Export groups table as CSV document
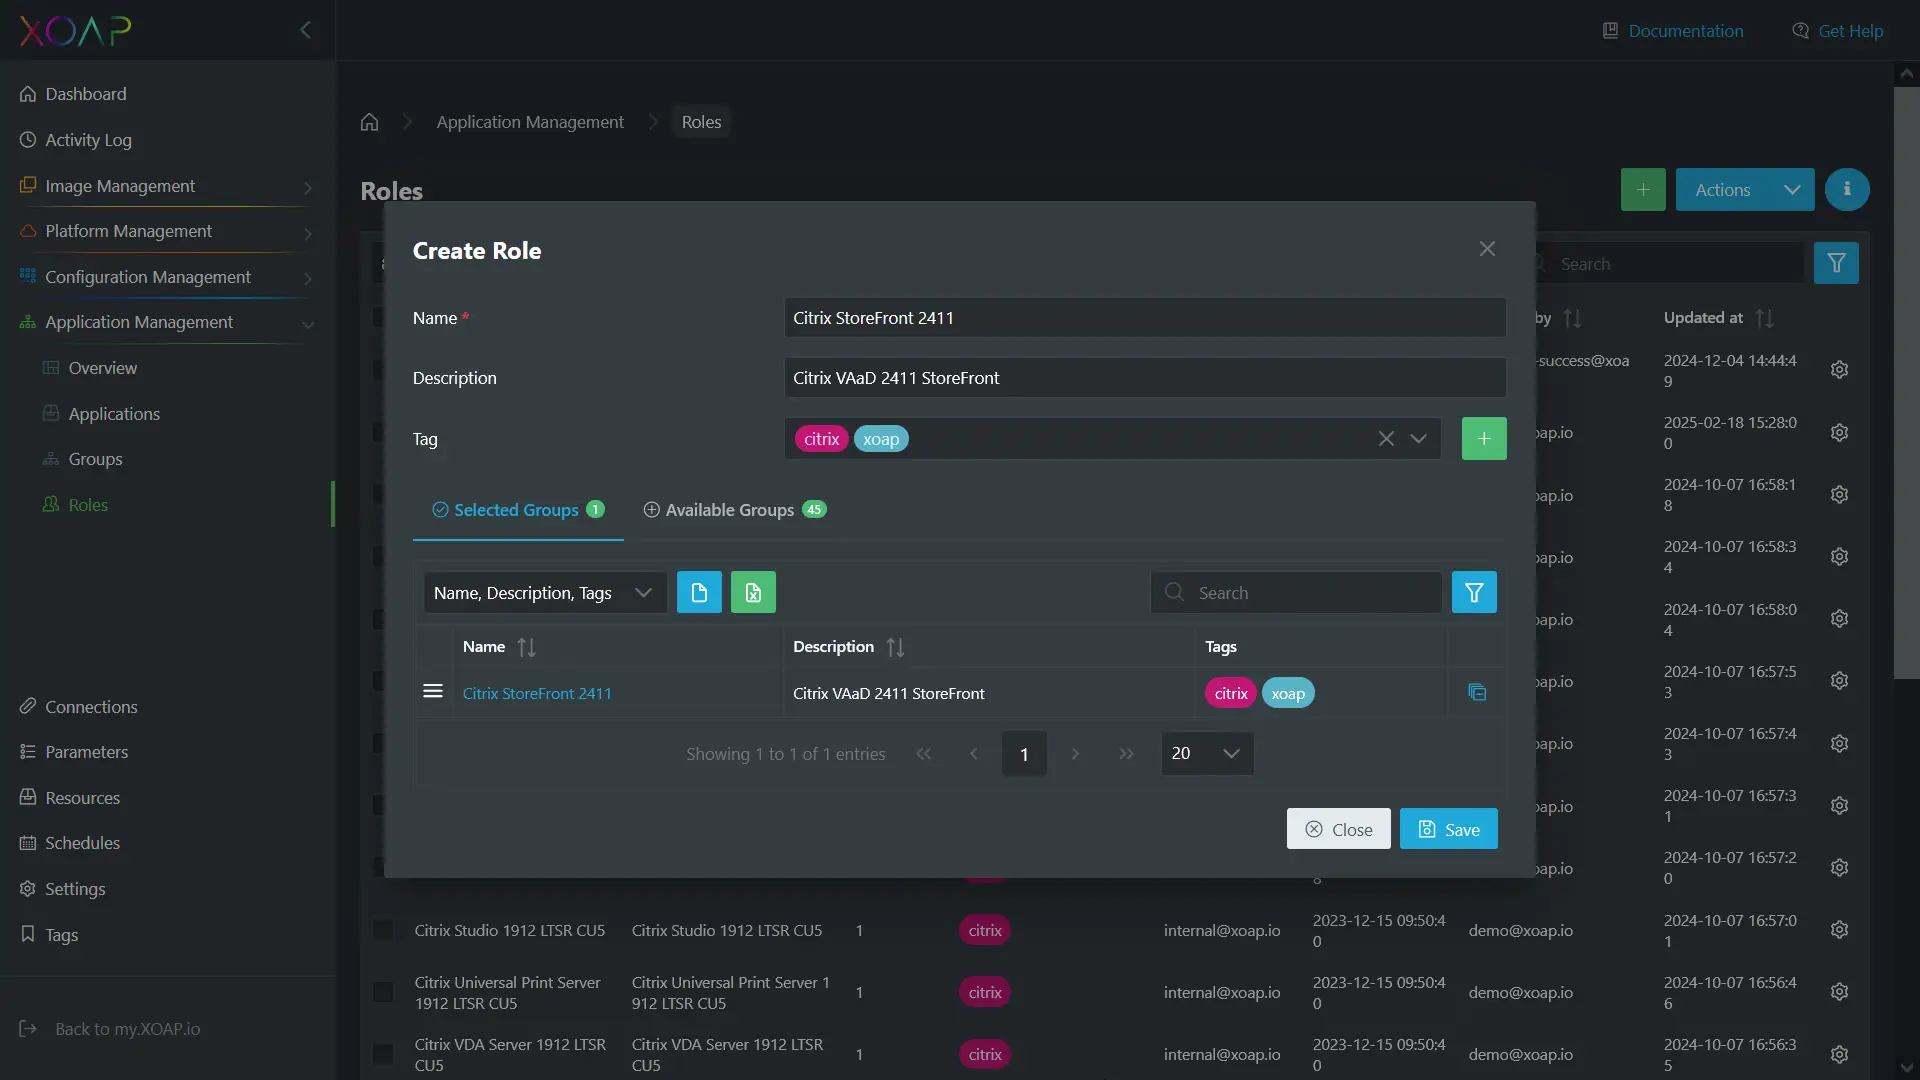Viewport: 1920px width, 1080px height. pyautogui.click(x=699, y=593)
